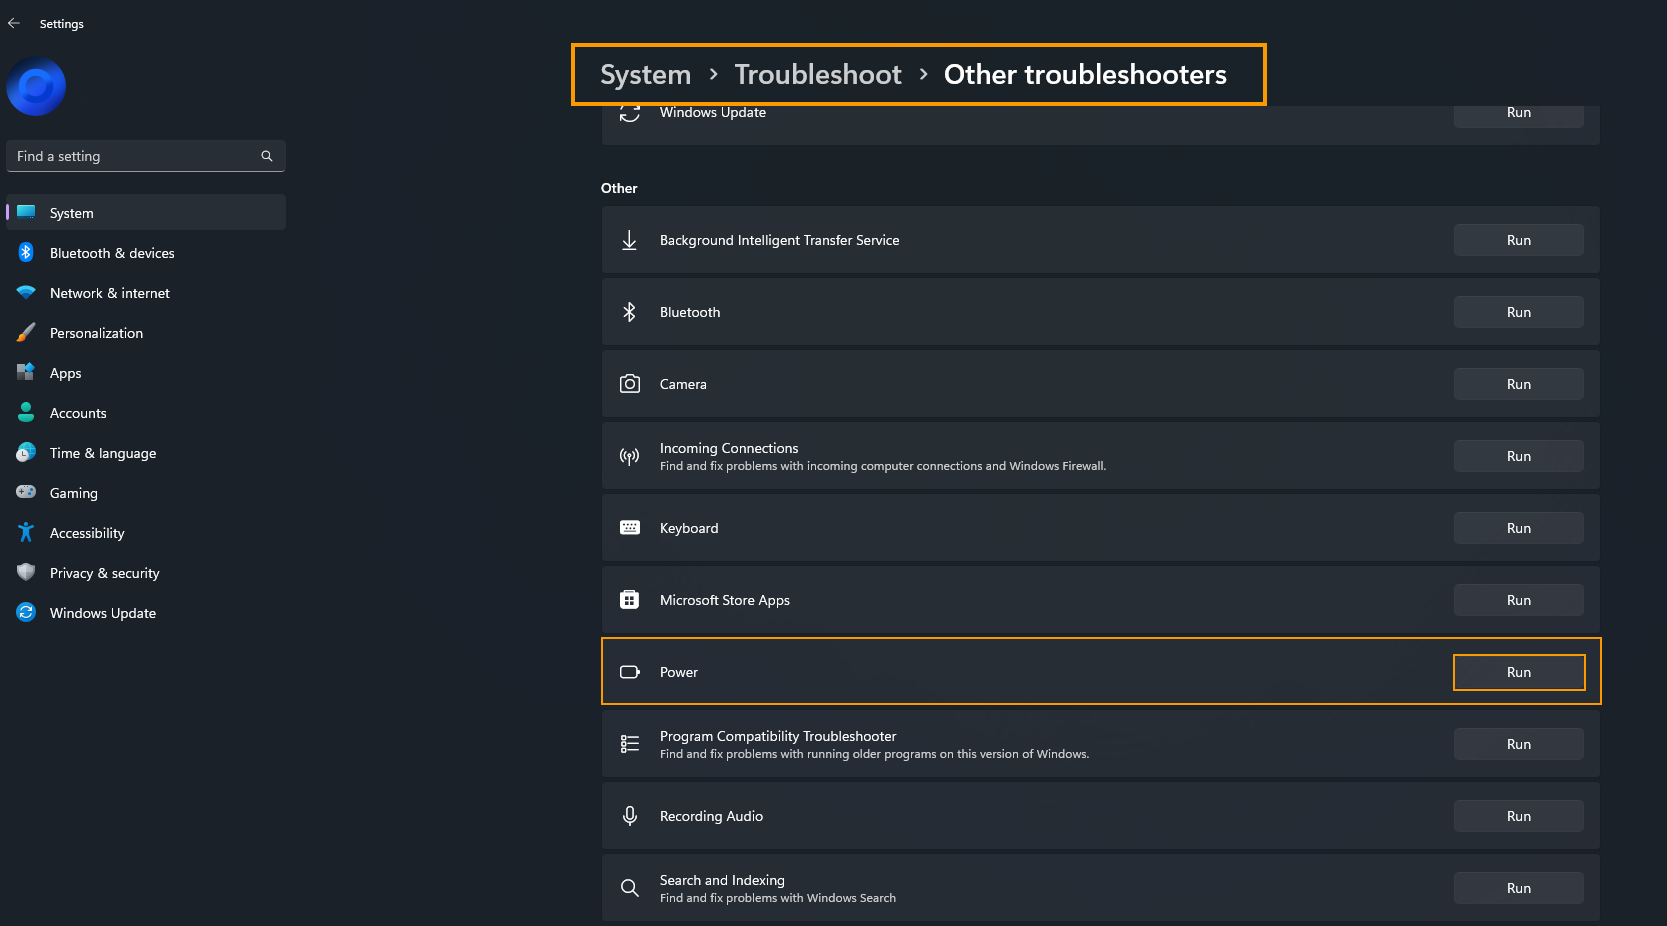The height and width of the screenshot is (926, 1667).
Task: Click the Bluetooth troubleshooter row icon
Action: click(x=629, y=312)
